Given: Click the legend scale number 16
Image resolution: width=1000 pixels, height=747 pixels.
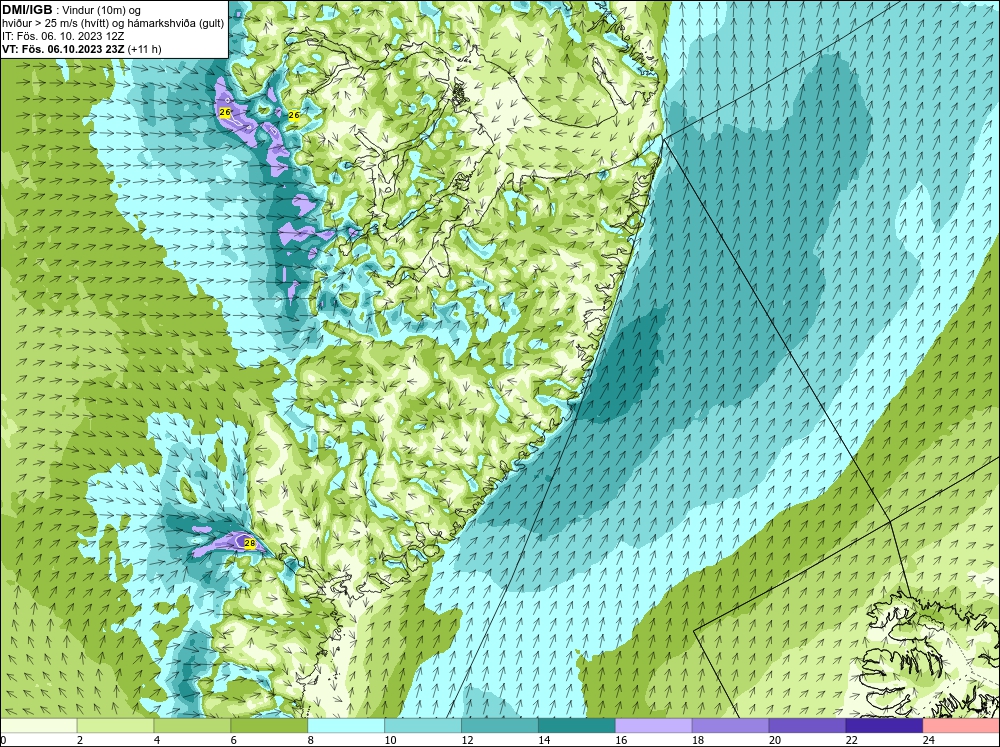Looking at the screenshot, I should 621,740.
